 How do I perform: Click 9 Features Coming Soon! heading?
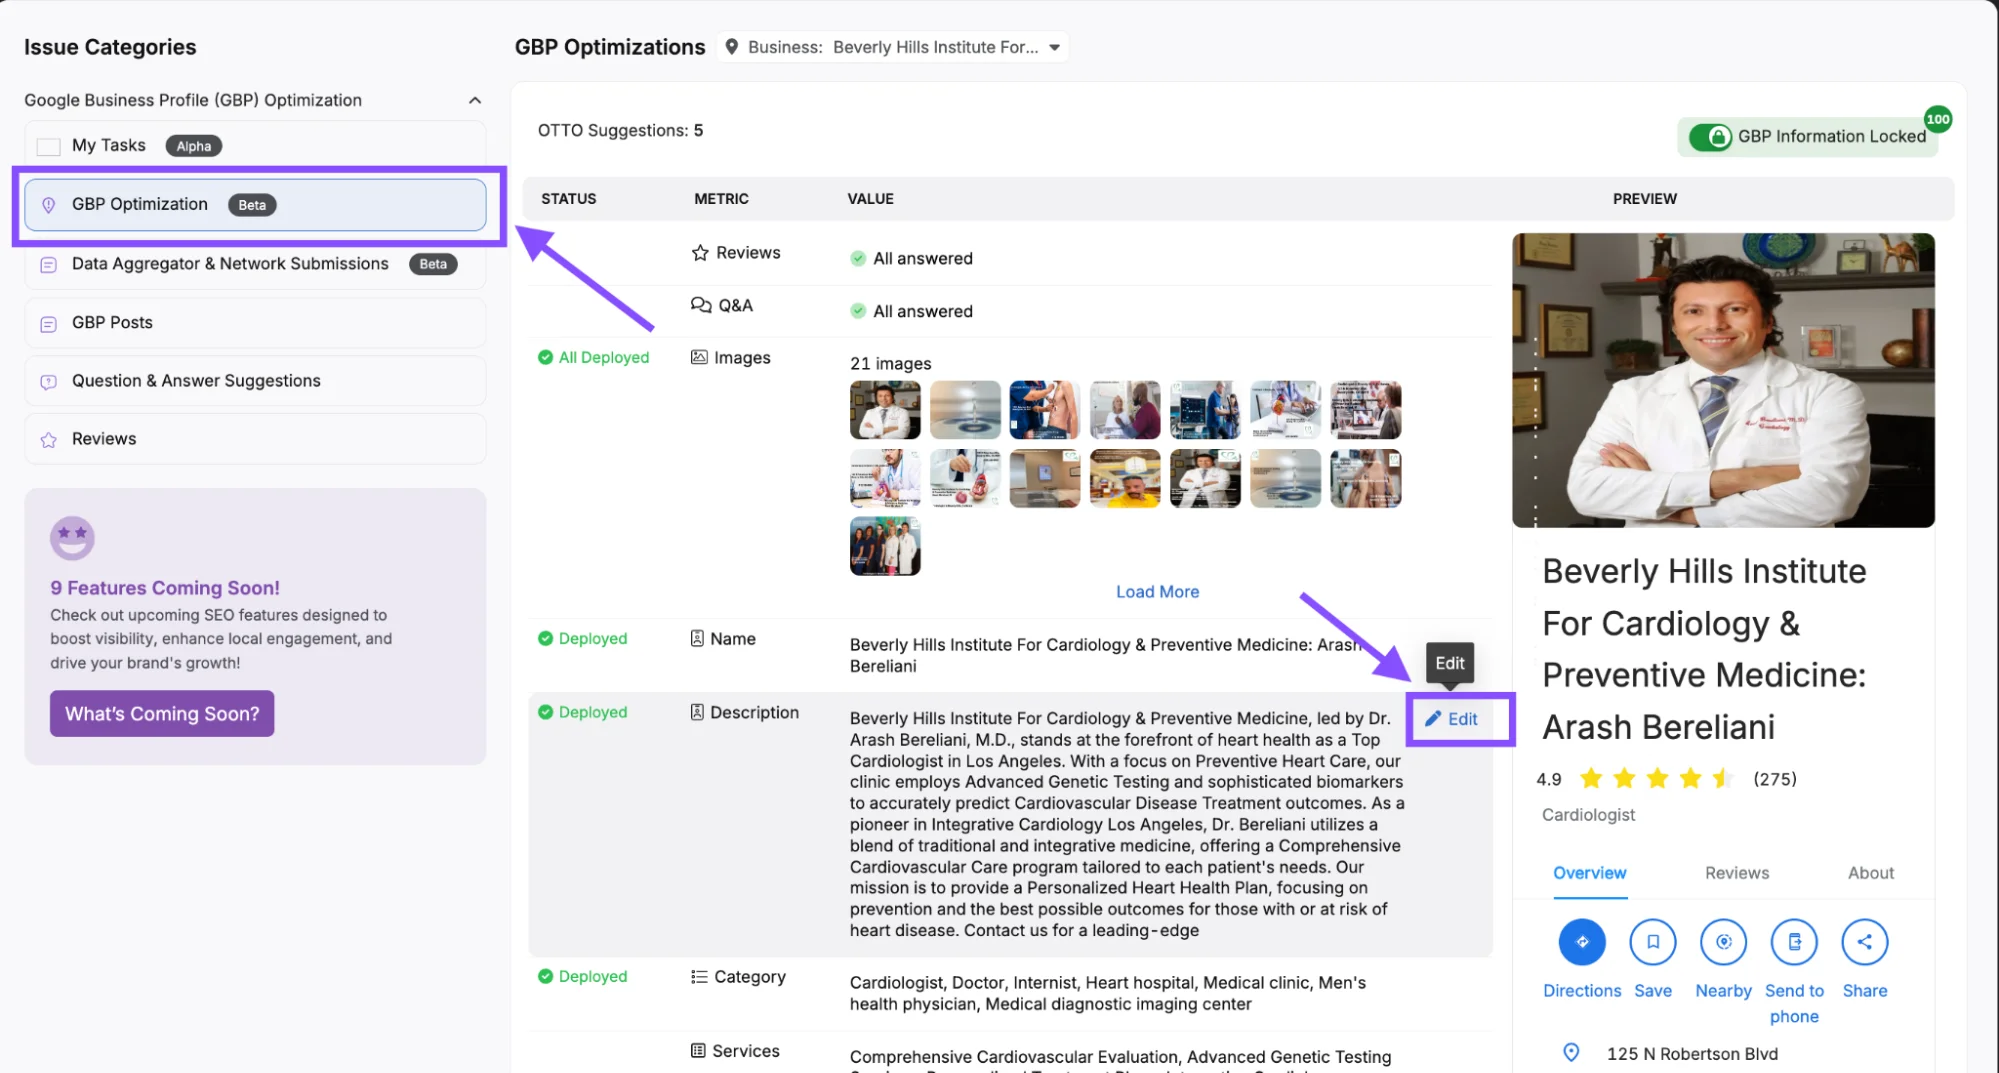(x=165, y=588)
